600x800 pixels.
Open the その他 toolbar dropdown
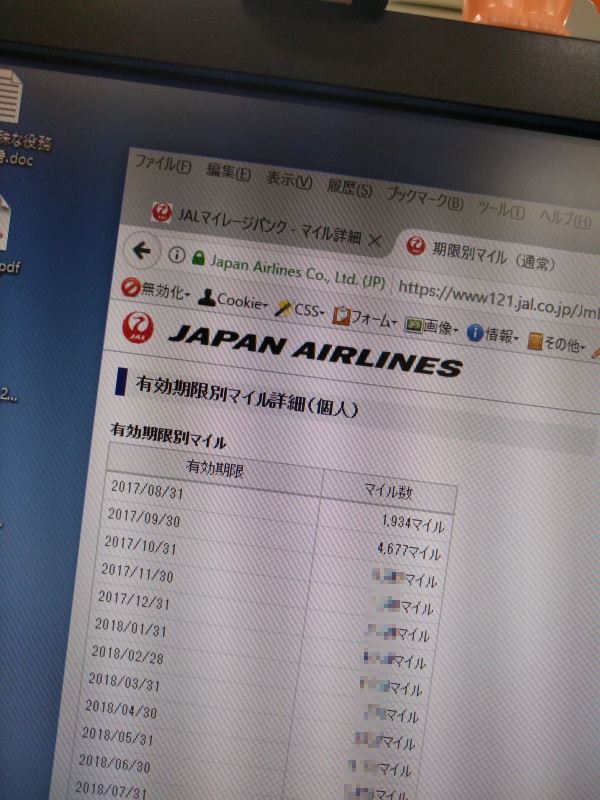[556, 343]
